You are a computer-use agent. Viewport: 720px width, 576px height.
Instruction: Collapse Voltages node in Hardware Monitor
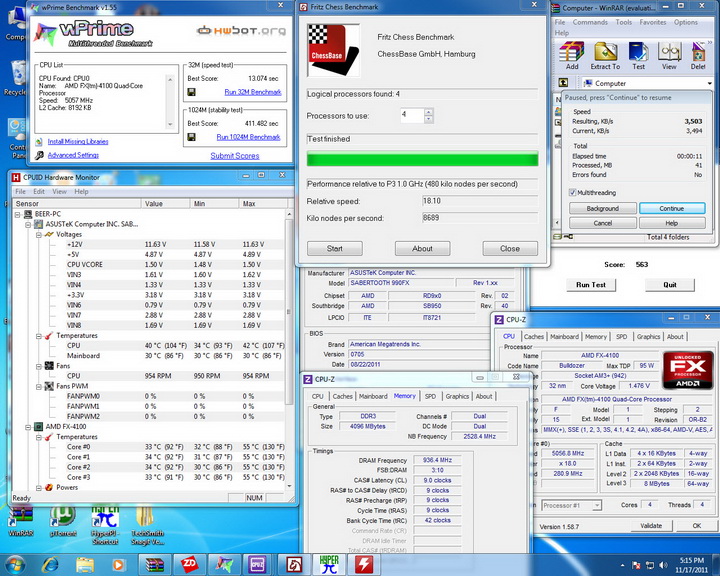[x=39, y=234]
